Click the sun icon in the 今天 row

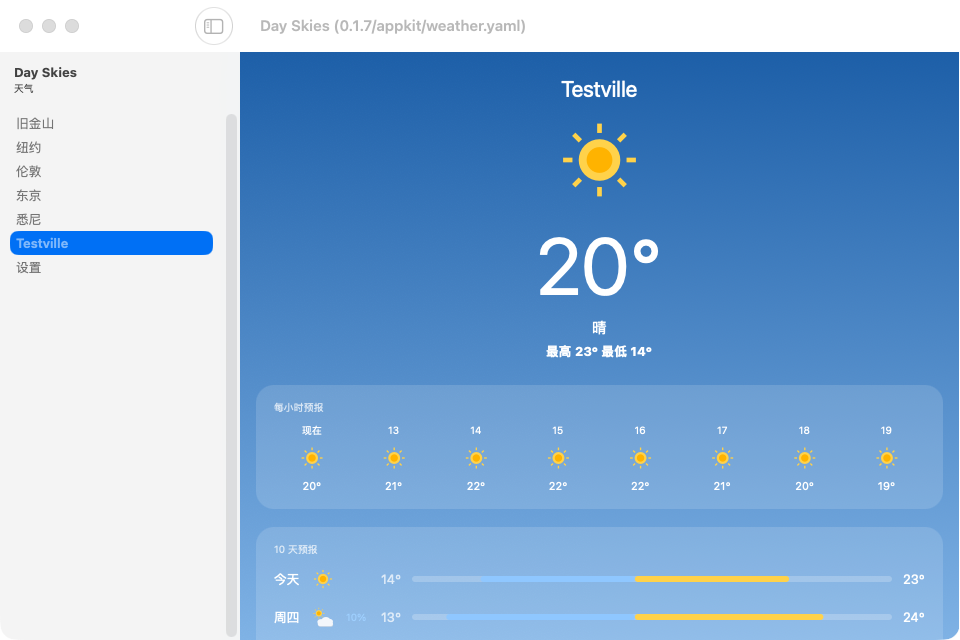[323, 579]
